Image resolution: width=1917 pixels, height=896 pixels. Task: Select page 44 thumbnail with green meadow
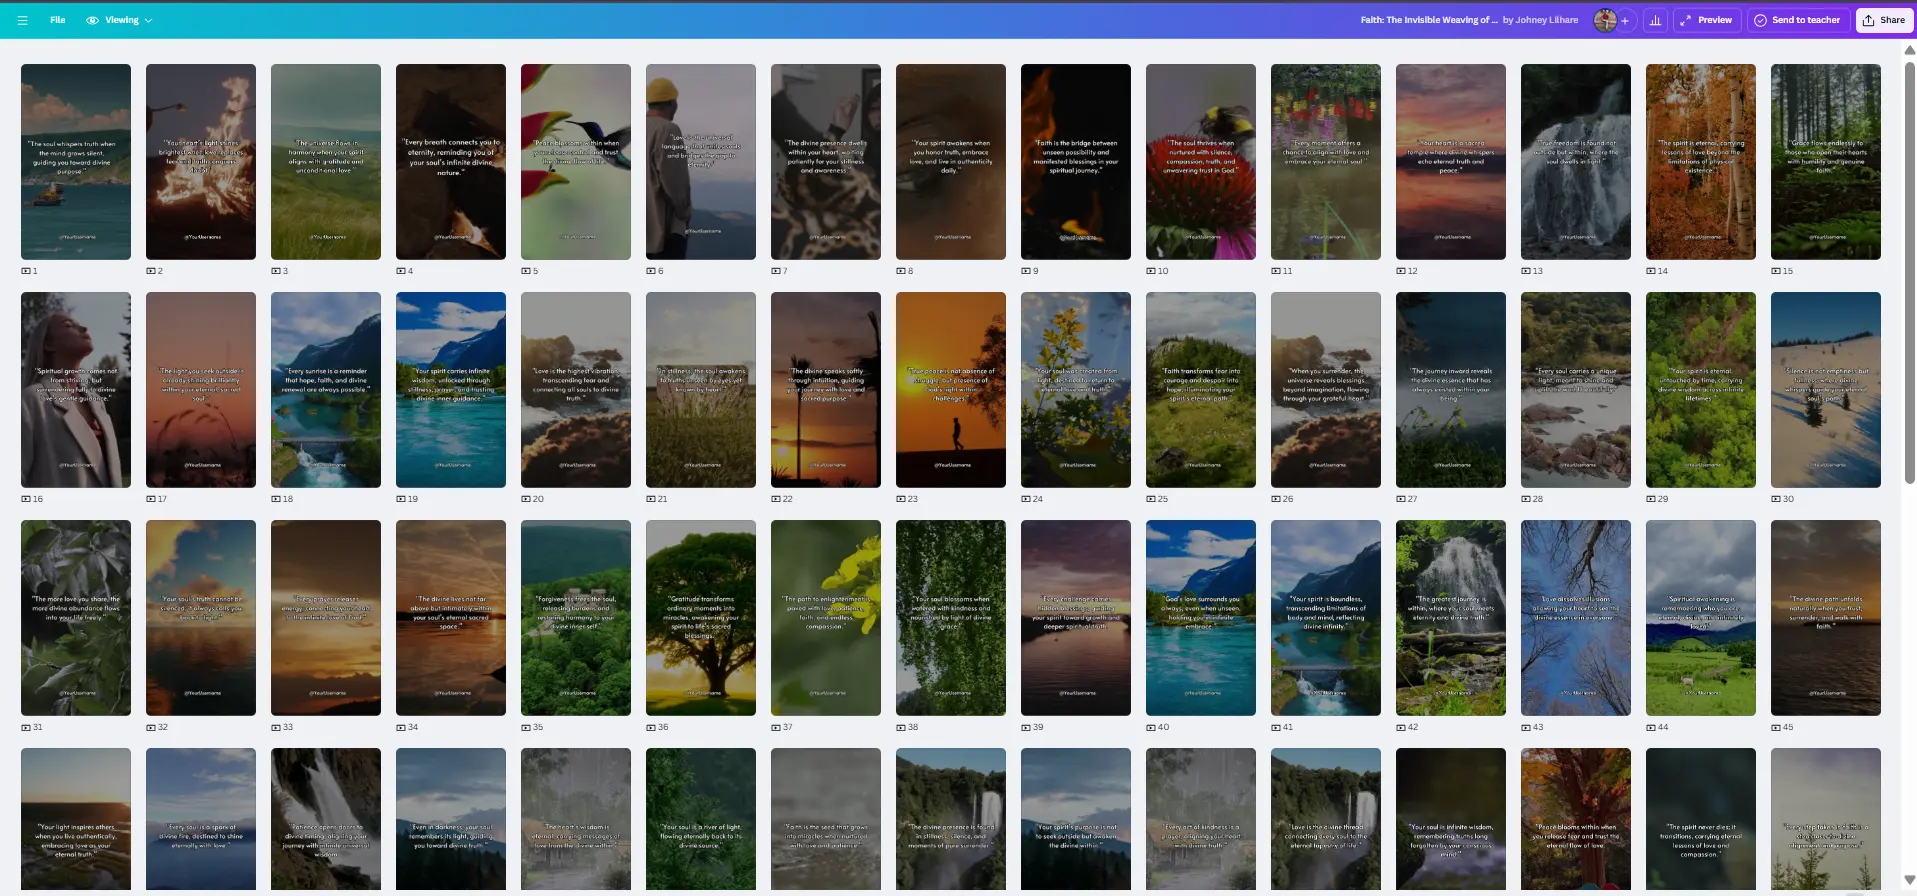pos(1701,618)
